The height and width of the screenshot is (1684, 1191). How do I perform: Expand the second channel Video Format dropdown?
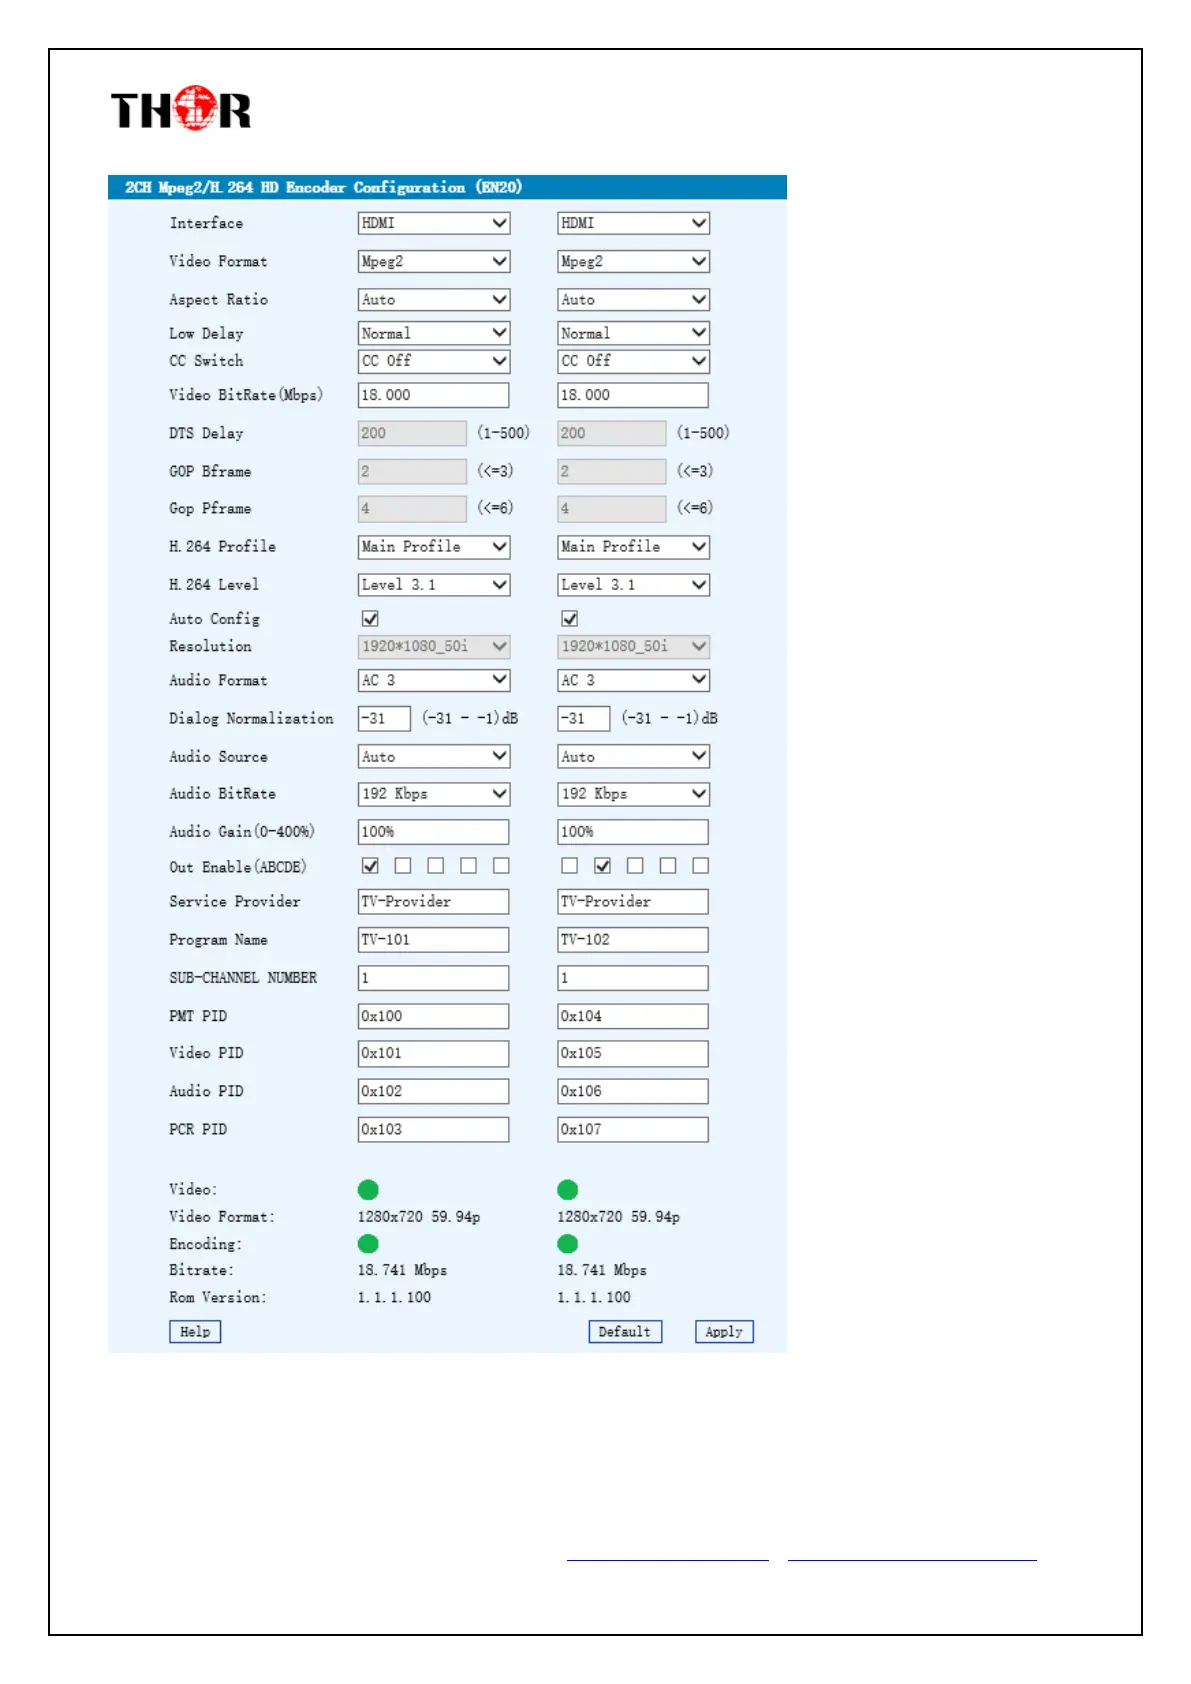(x=633, y=261)
